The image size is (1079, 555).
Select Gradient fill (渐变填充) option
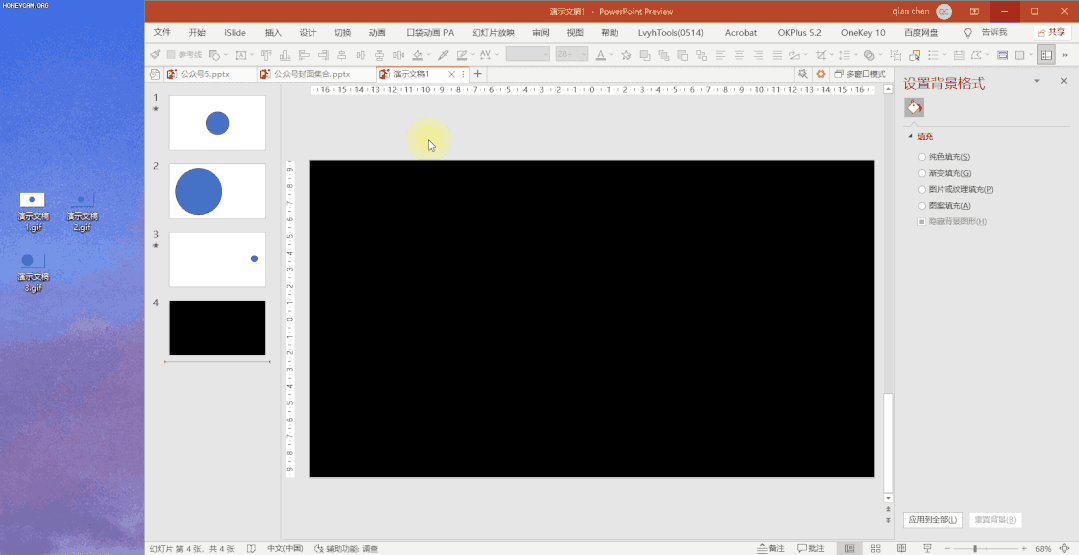point(921,173)
